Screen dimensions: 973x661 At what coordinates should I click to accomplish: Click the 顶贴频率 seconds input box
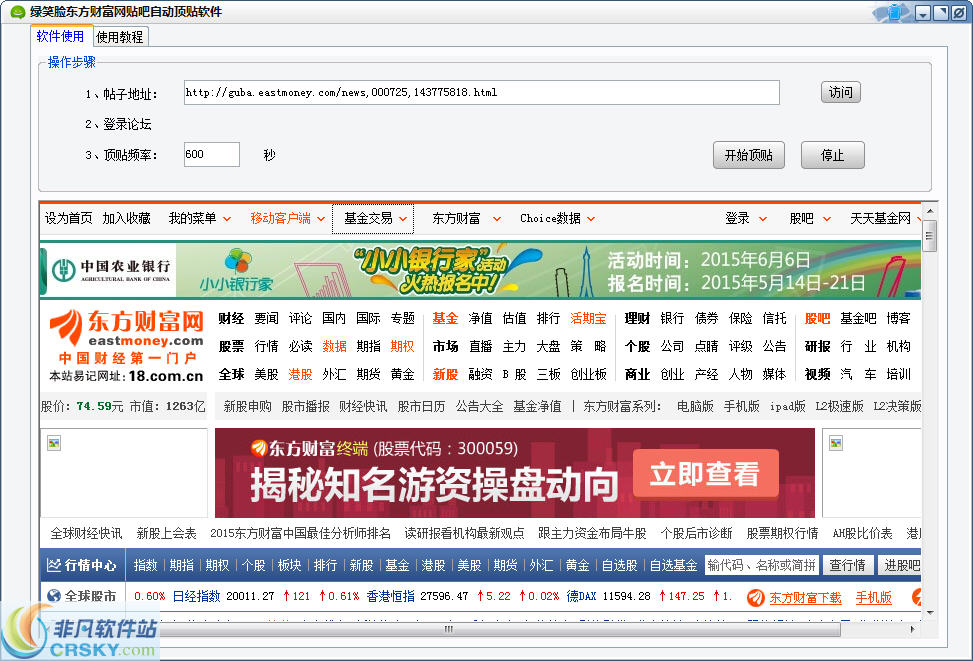pos(212,155)
